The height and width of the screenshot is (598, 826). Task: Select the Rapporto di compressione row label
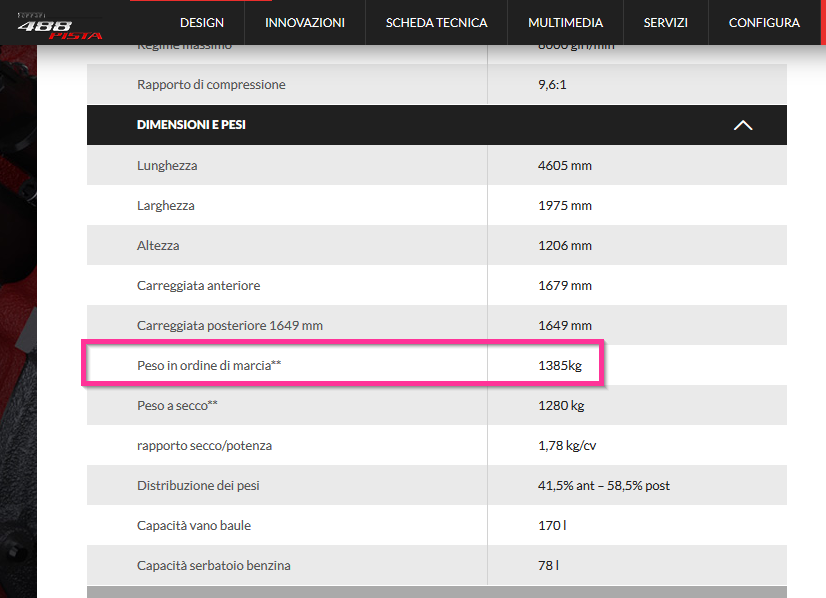click(211, 85)
